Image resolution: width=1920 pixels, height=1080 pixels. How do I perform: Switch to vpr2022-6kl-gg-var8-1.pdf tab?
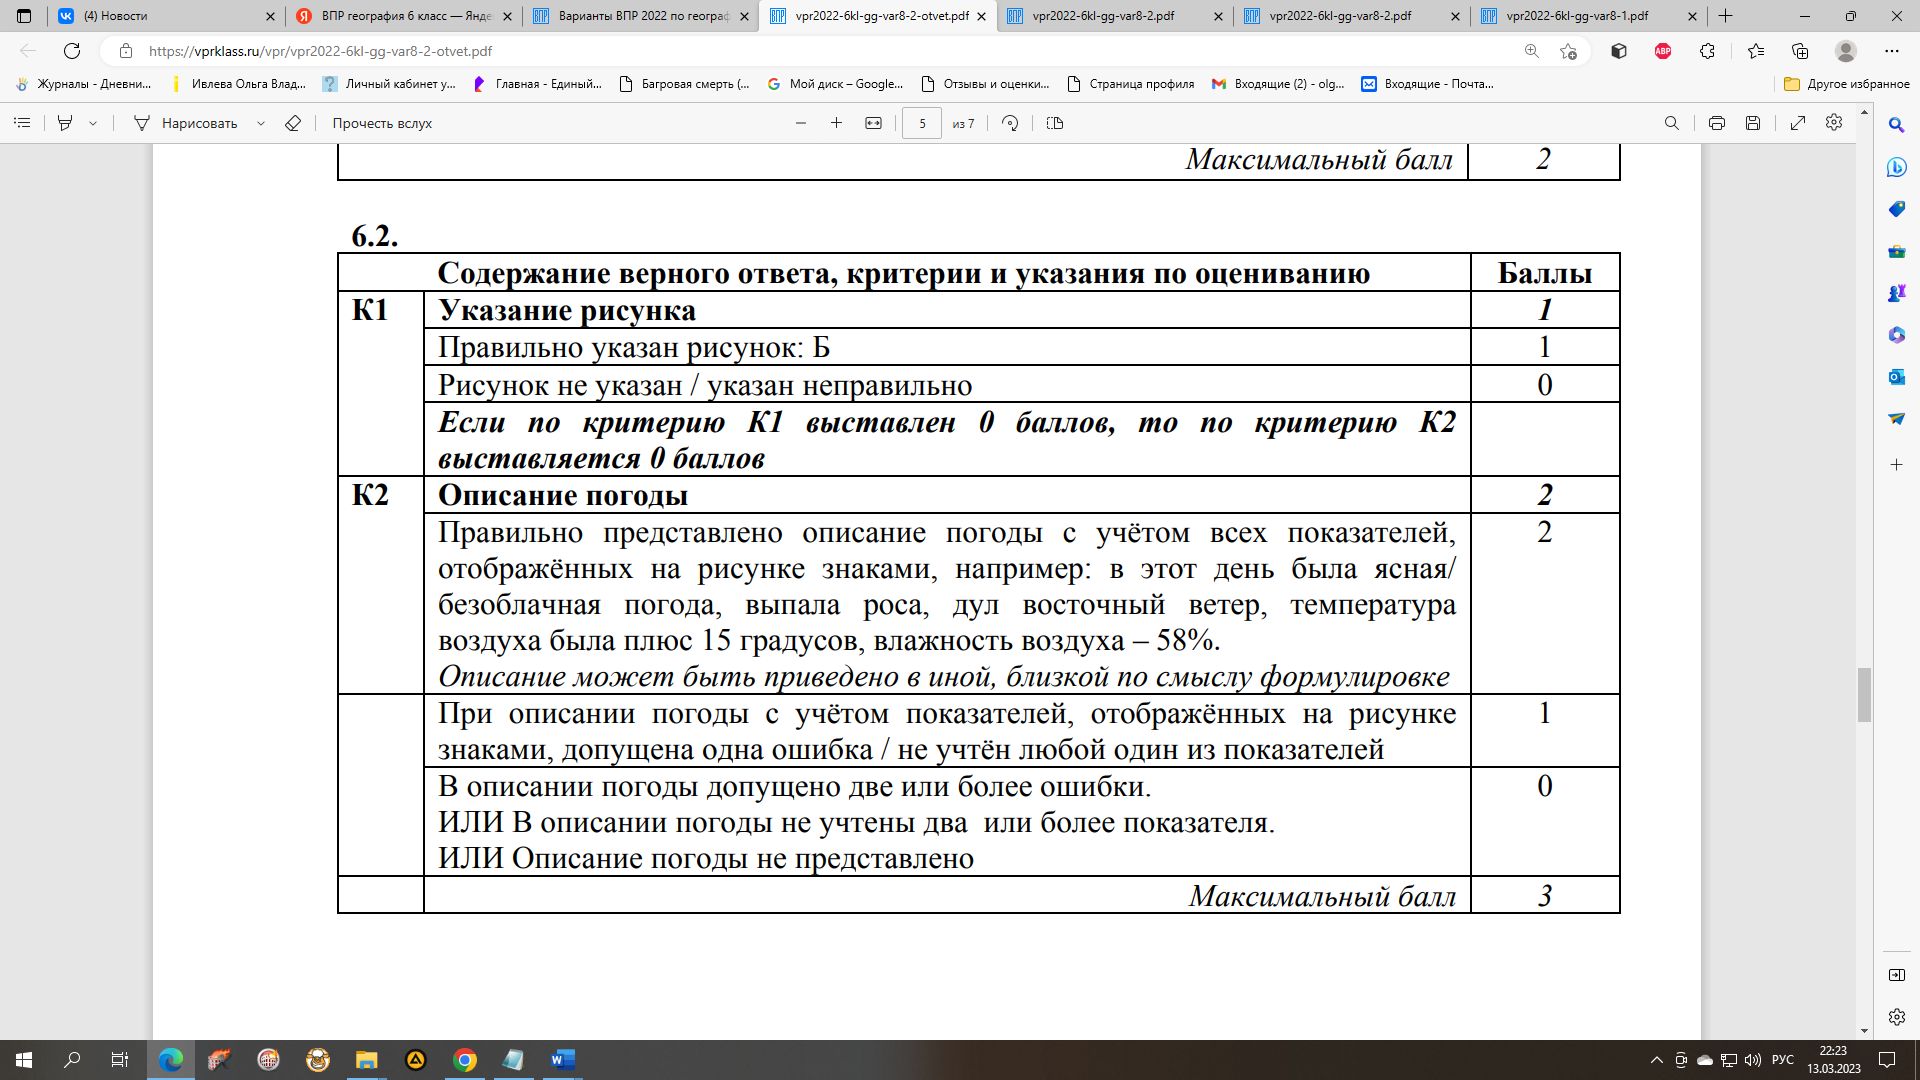click(1589, 16)
